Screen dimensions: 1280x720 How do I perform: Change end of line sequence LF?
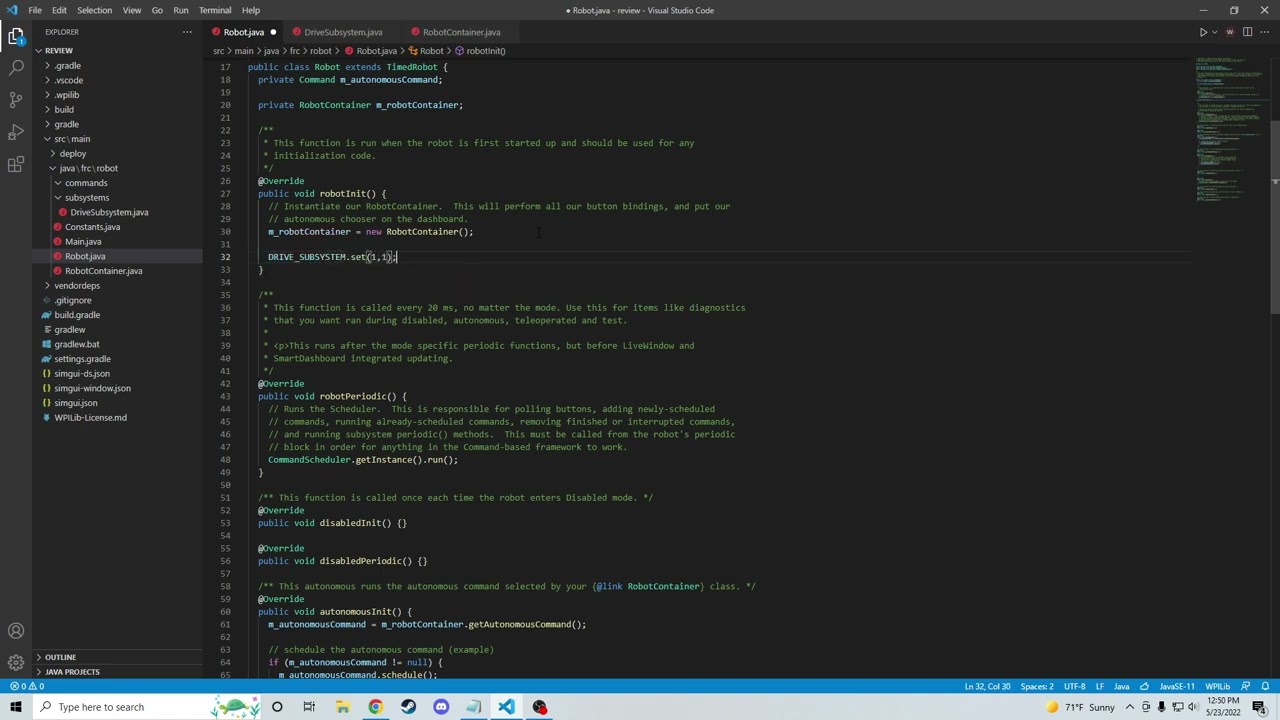tap(1100, 686)
